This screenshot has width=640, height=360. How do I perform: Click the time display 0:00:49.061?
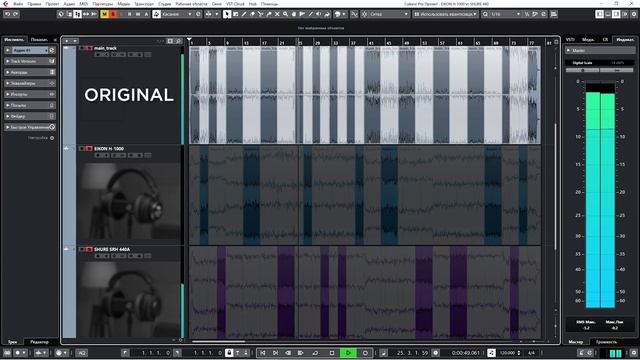pyautogui.click(x=465, y=353)
